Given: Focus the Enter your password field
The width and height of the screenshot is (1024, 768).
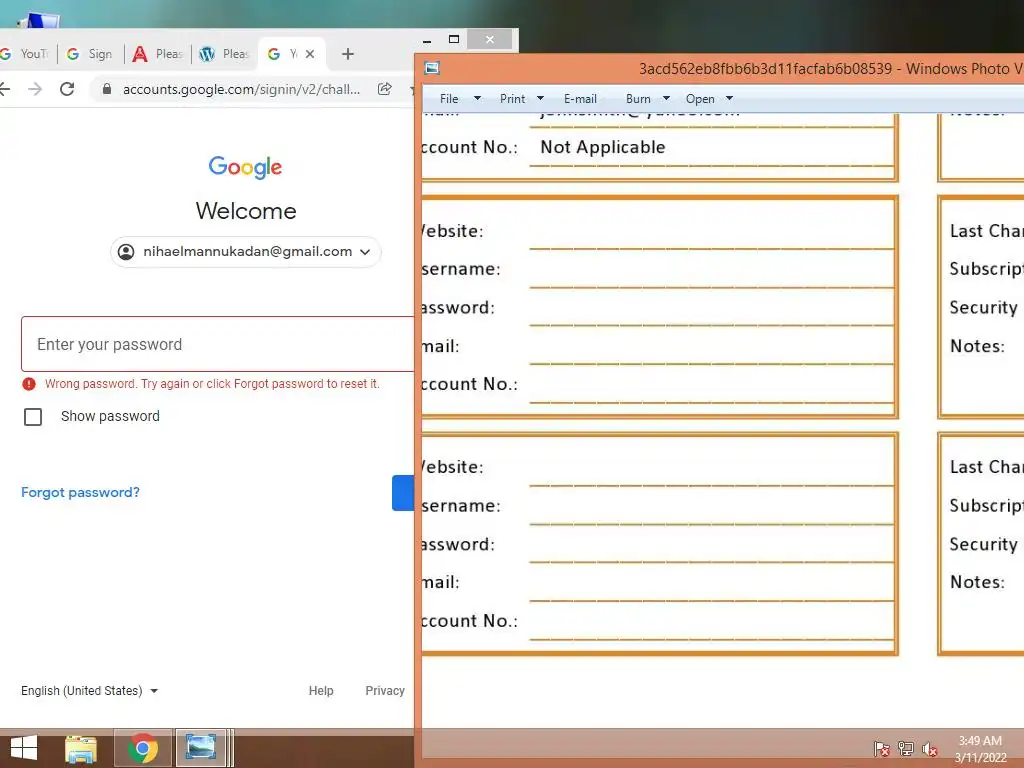Looking at the screenshot, I should point(217,344).
